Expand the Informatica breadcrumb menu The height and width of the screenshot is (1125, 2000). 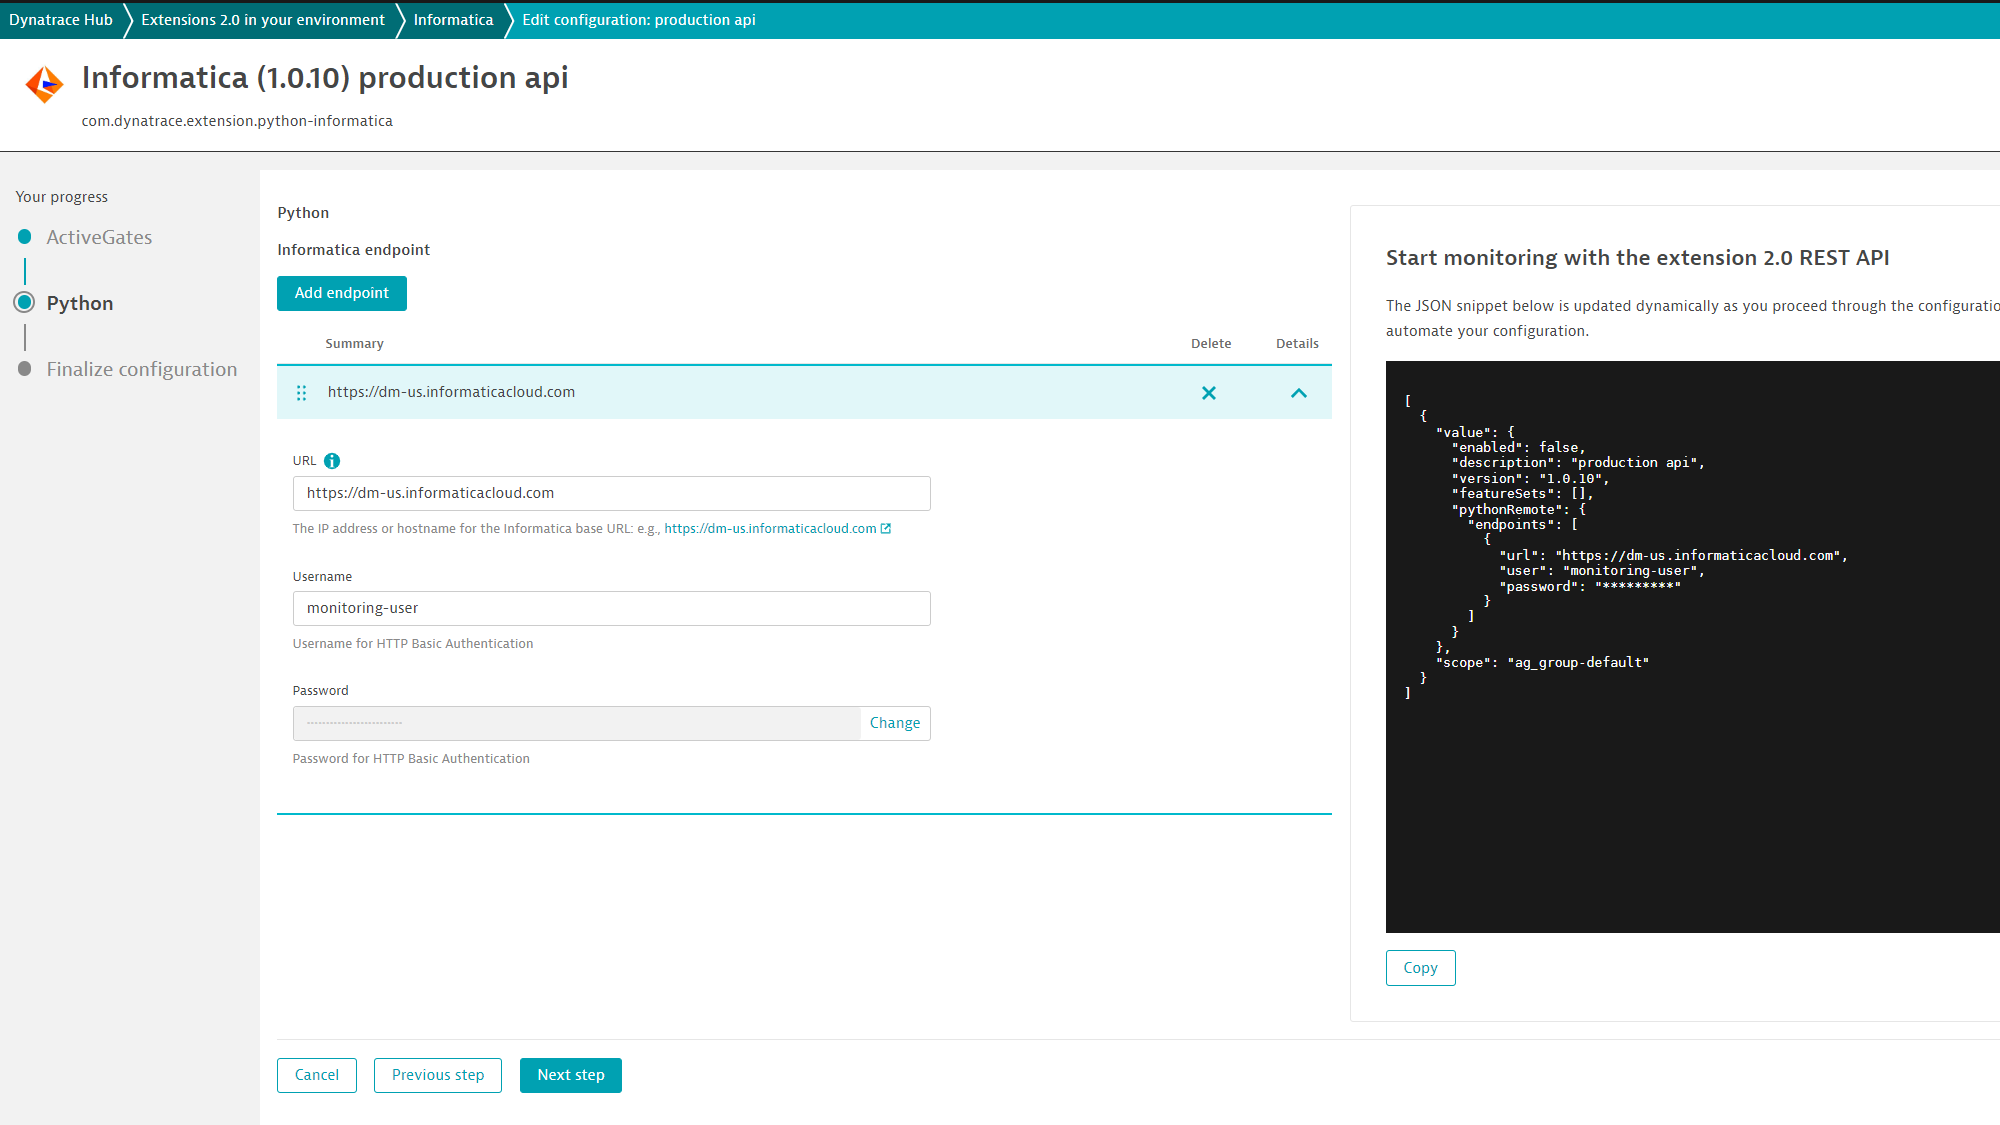453,20
